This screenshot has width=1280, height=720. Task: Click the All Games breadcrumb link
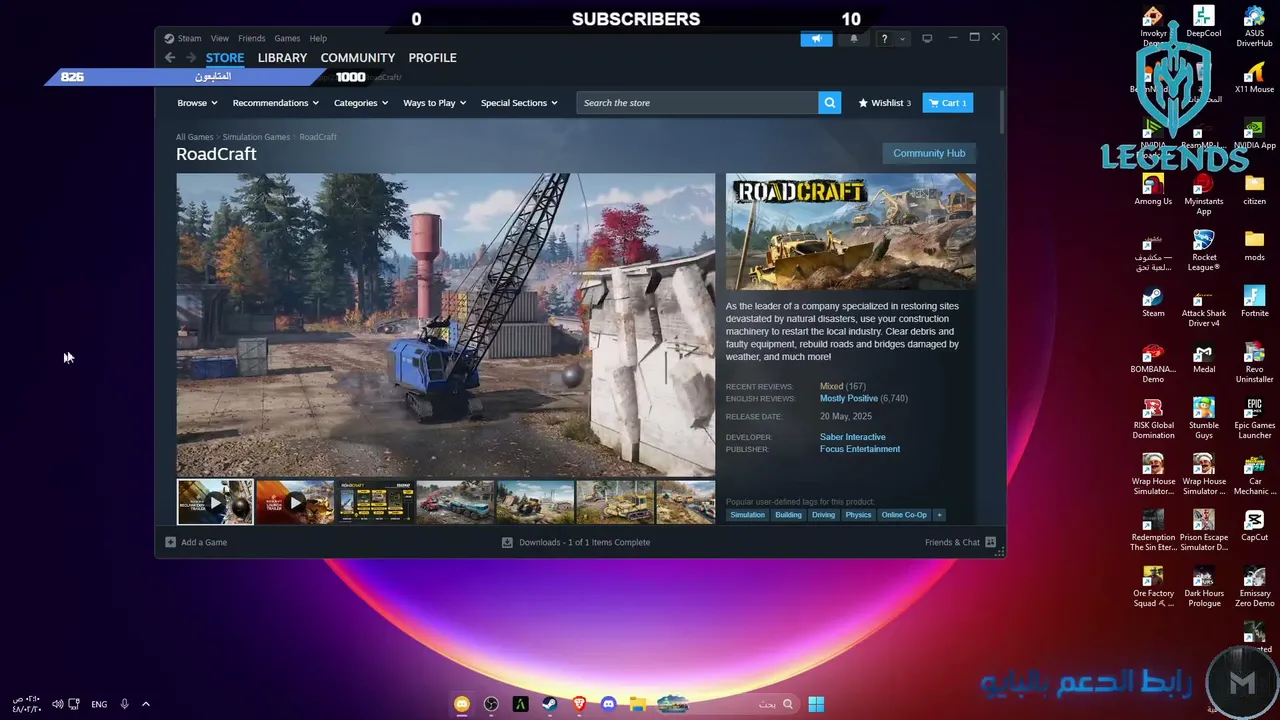pos(195,137)
